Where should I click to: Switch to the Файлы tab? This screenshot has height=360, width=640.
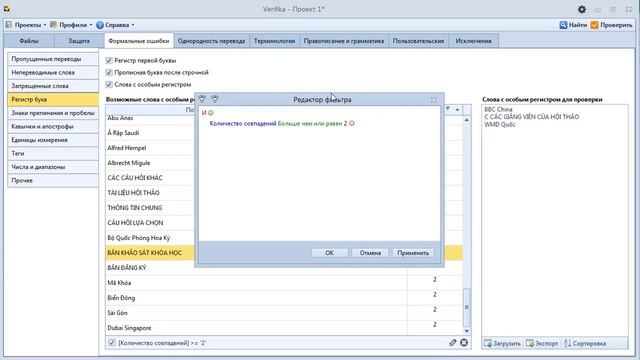click(29, 41)
